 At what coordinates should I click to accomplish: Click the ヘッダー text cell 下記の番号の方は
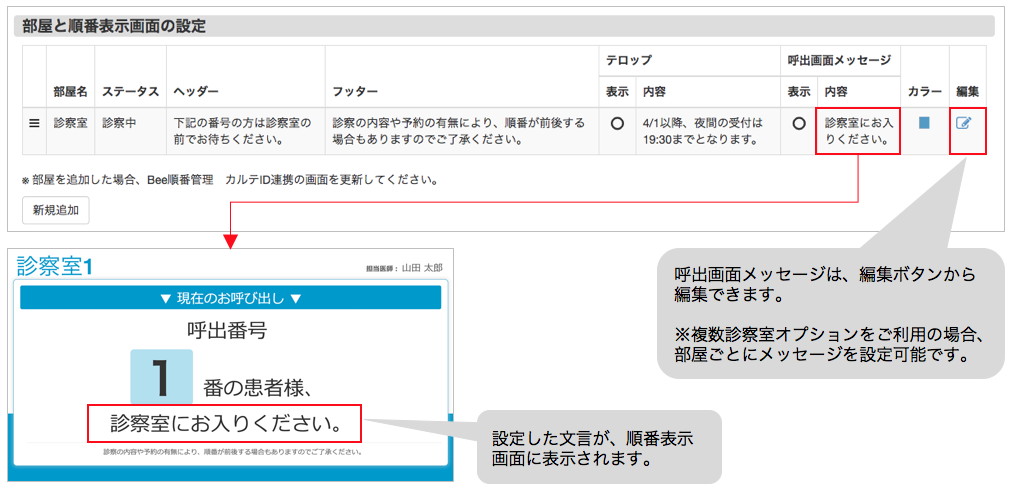click(x=243, y=131)
